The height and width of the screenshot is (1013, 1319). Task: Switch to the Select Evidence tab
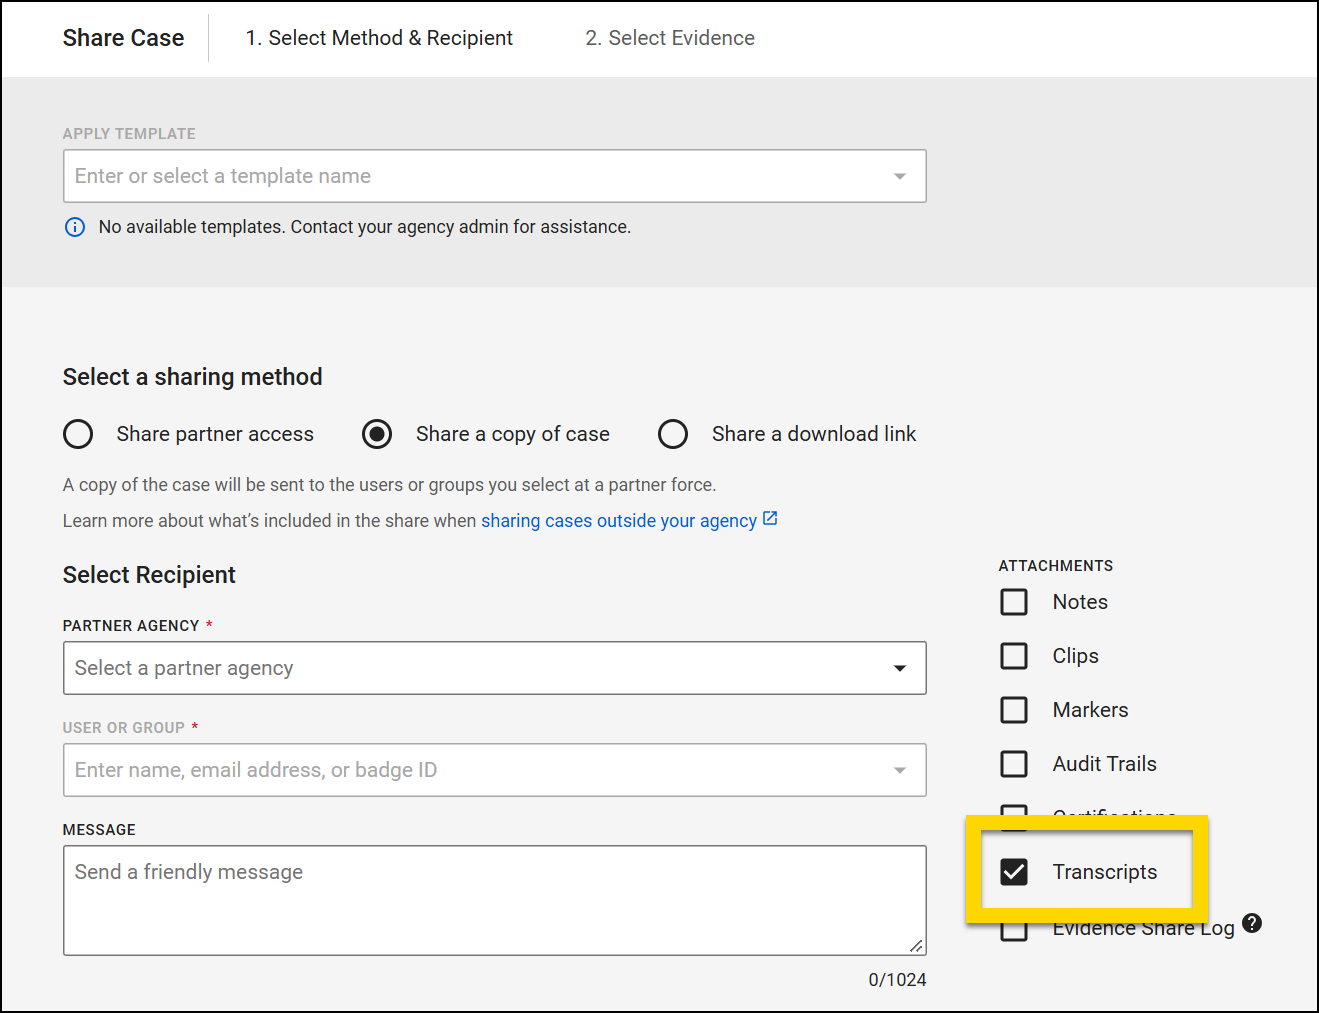point(669,38)
